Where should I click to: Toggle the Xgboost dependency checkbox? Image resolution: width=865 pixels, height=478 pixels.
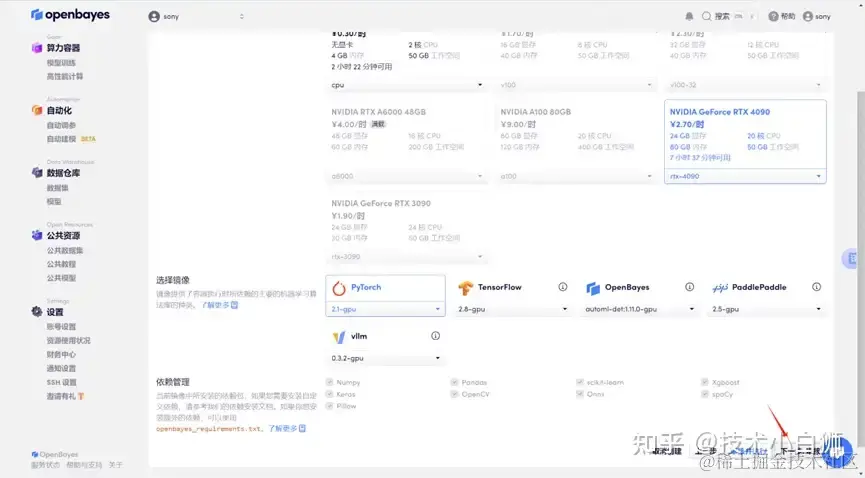pyautogui.click(x=704, y=382)
